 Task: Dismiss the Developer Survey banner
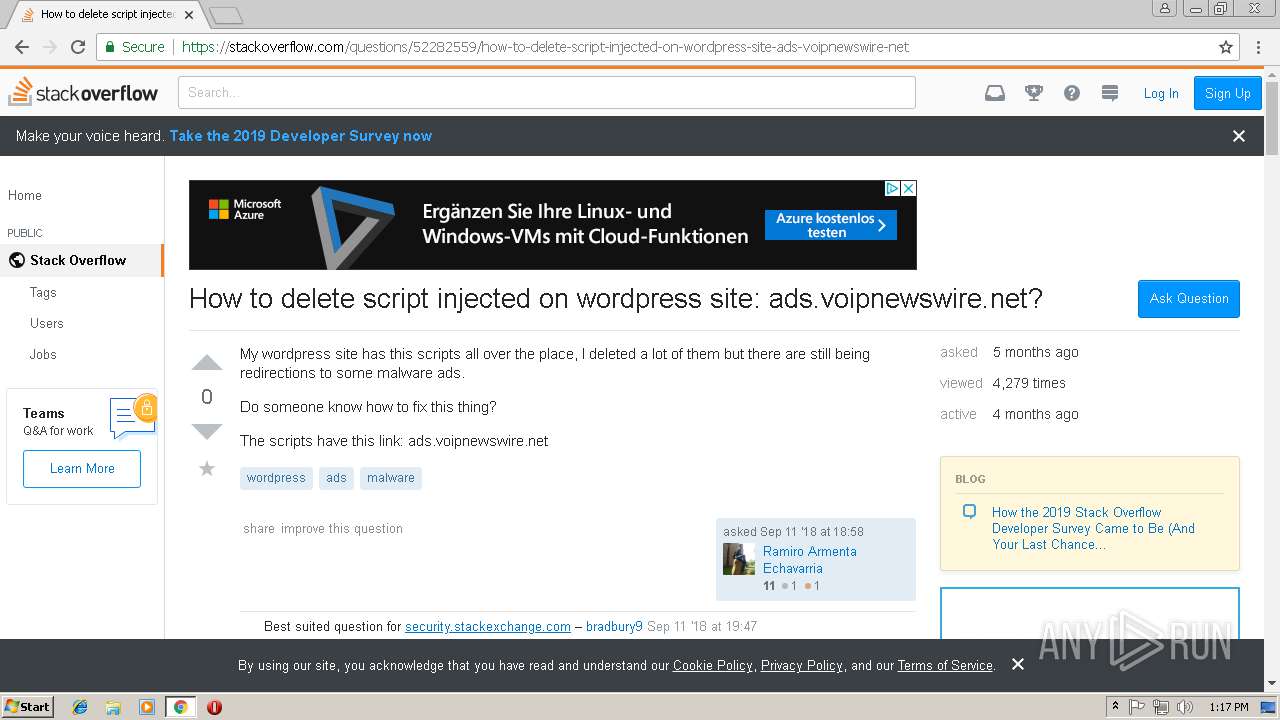click(x=1239, y=136)
